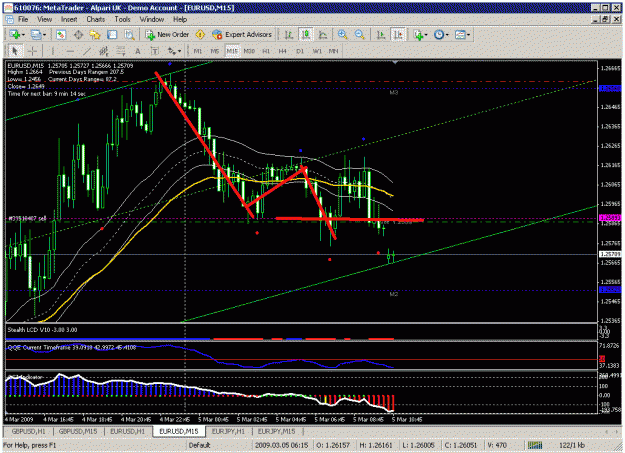This screenshot has width=625, height=453.
Task: Click the chart shift triangle marker atop chart
Action: (x=395, y=63)
